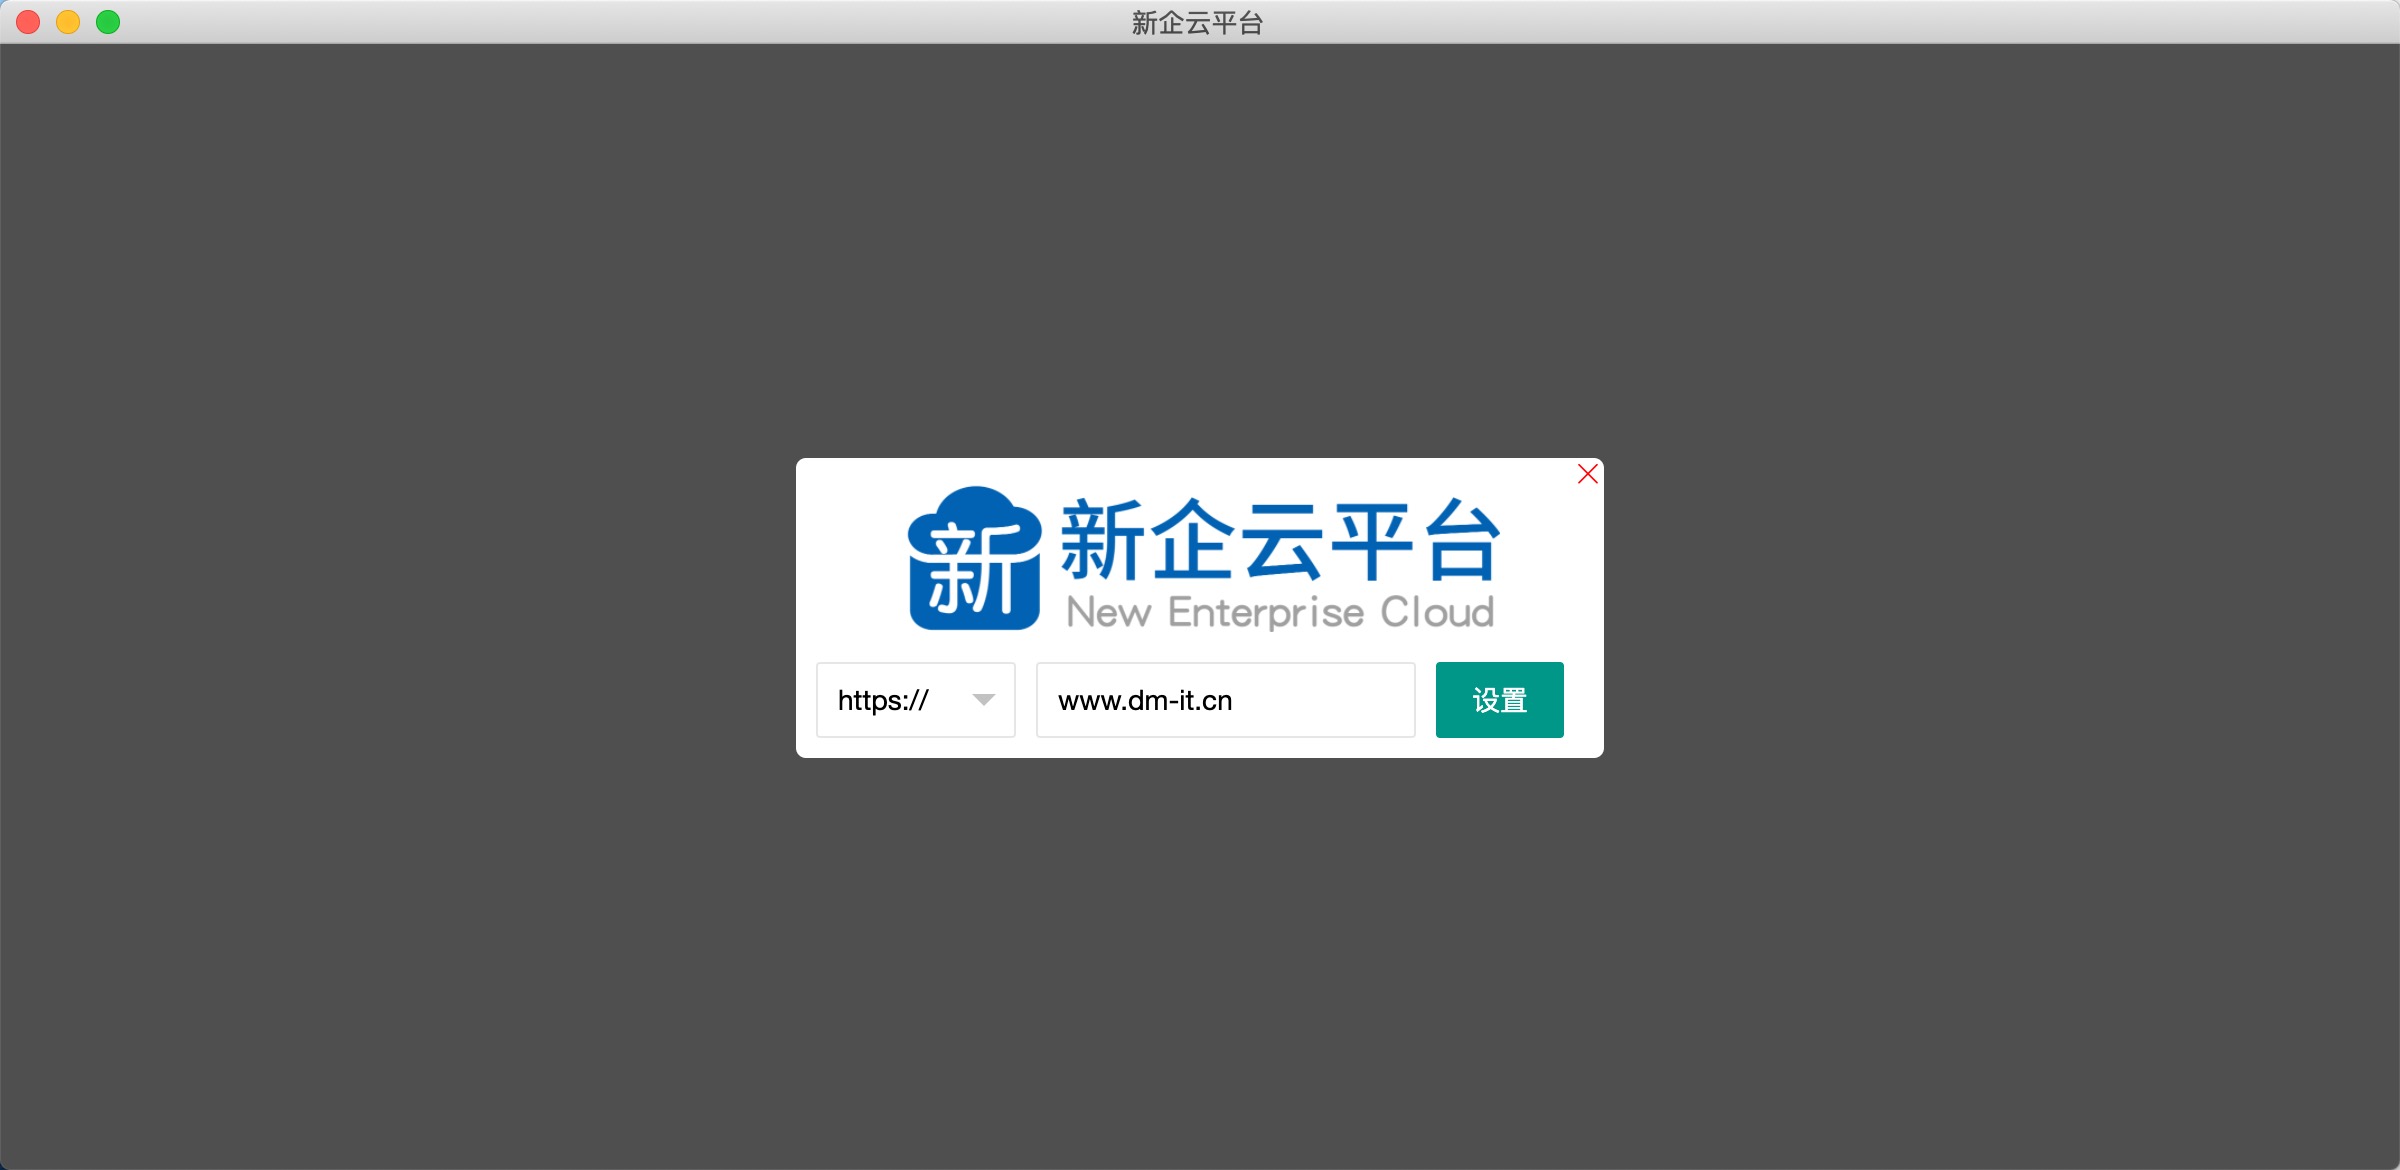Click the gray chevron in the protocol selector
Image resolution: width=2400 pixels, height=1170 pixels.
(x=985, y=701)
